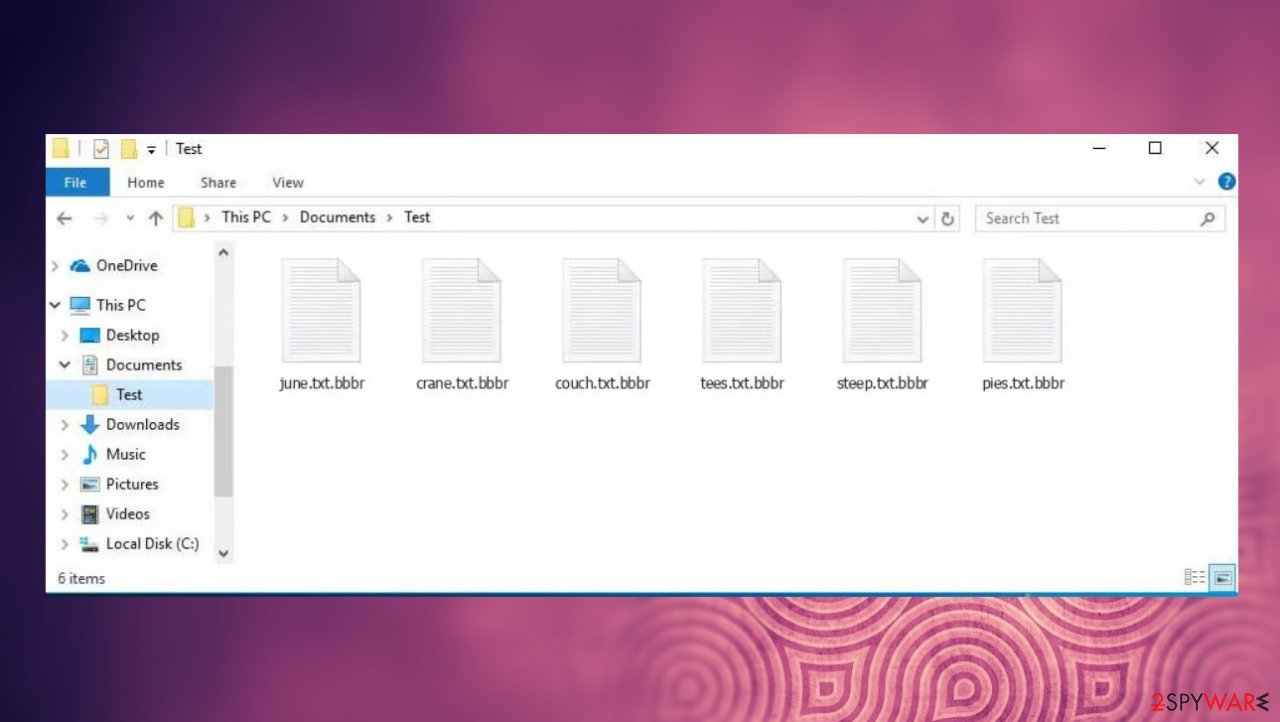The width and height of the screenshot is (1280, 722).
Task: Switch to details view in status bar
Action: (x=1194, y=577)
